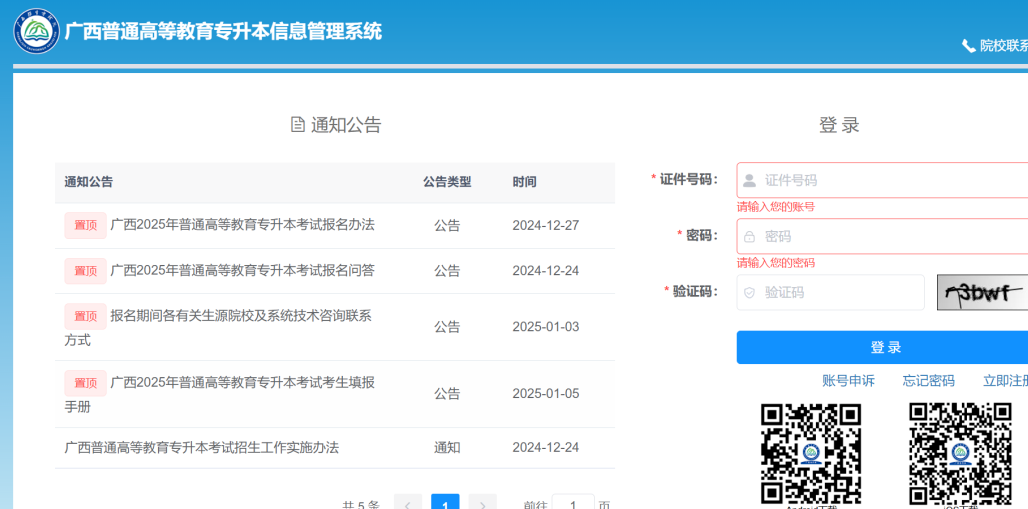Open notice 广西普通高等教育专升本考试招生工作实施办法
The height and width of the screenshot is (509, 1028).
(202, 448)
